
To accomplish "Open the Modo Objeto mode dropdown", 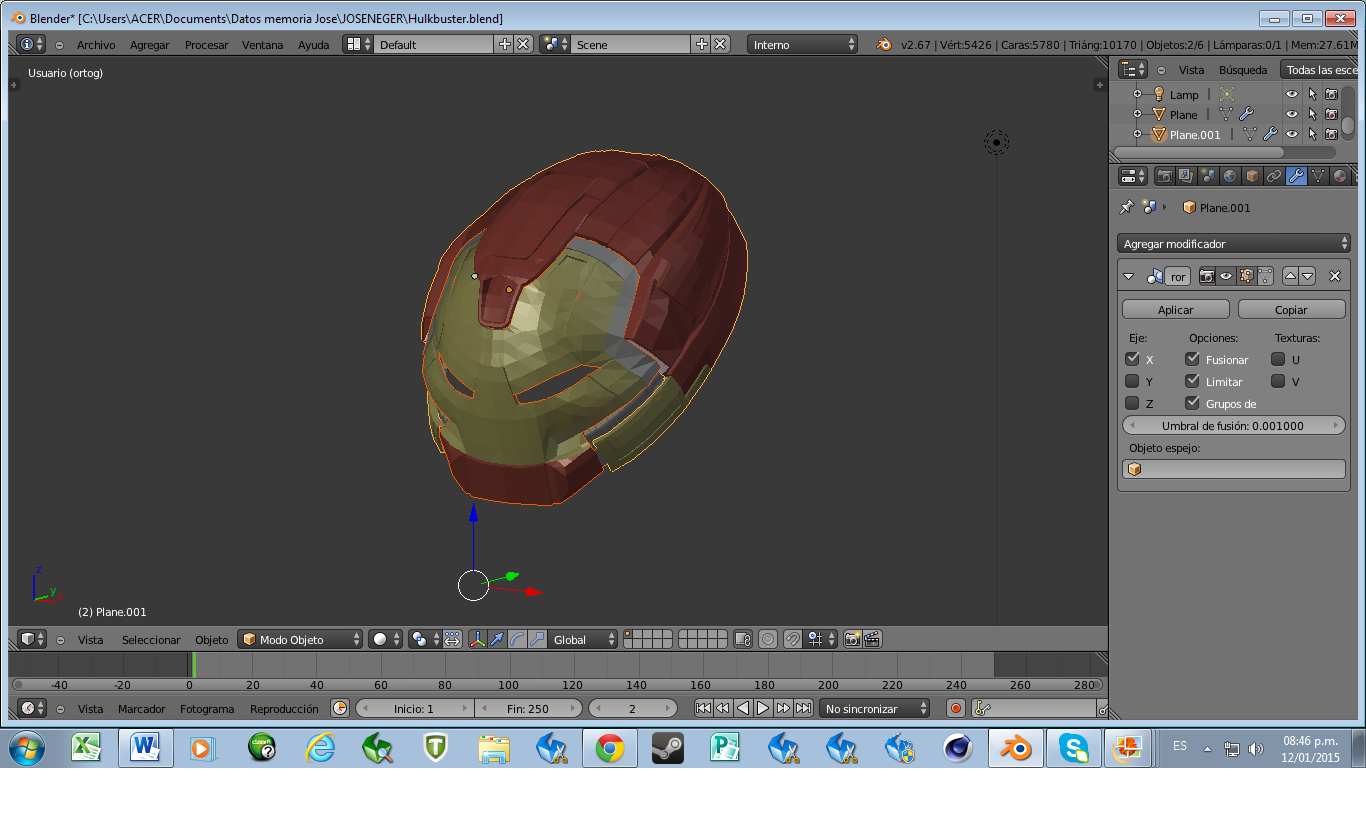I will pos(300,639).
